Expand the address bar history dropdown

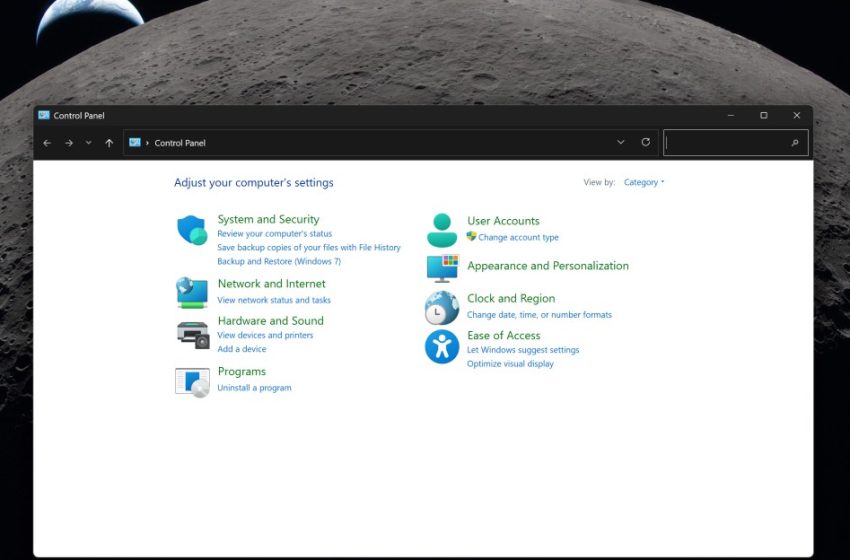[621, 142]
